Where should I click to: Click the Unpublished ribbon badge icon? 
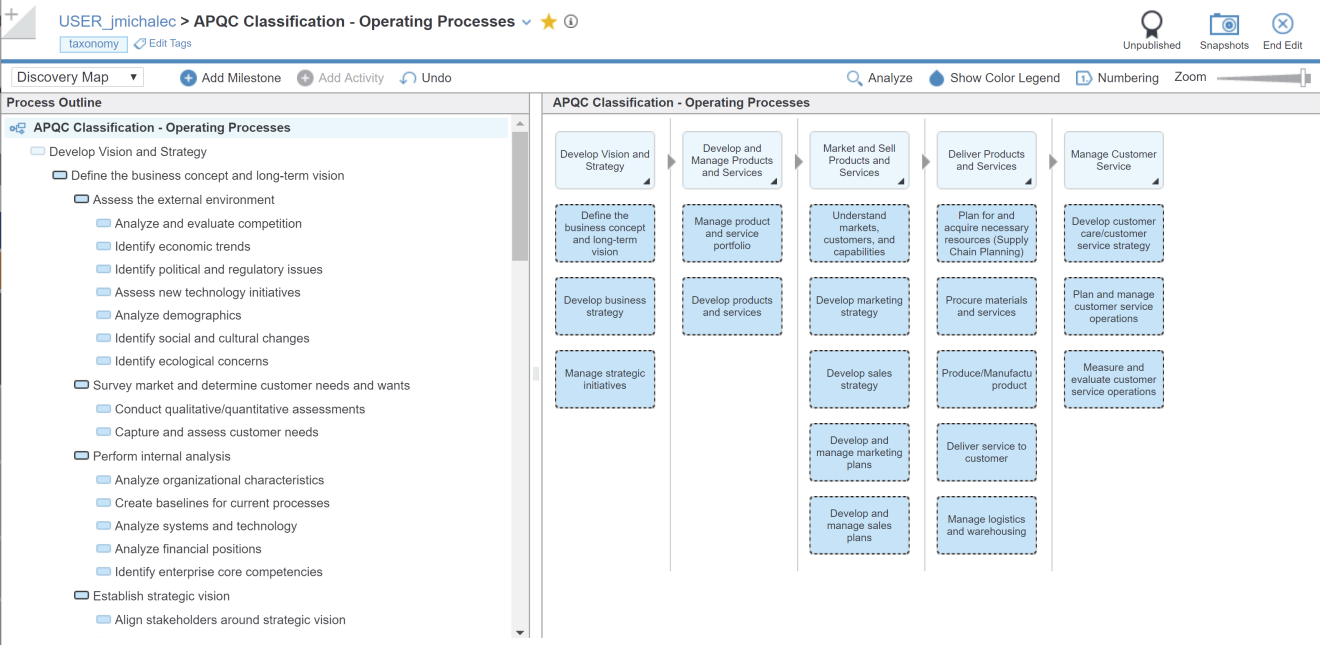point(1151,22)
